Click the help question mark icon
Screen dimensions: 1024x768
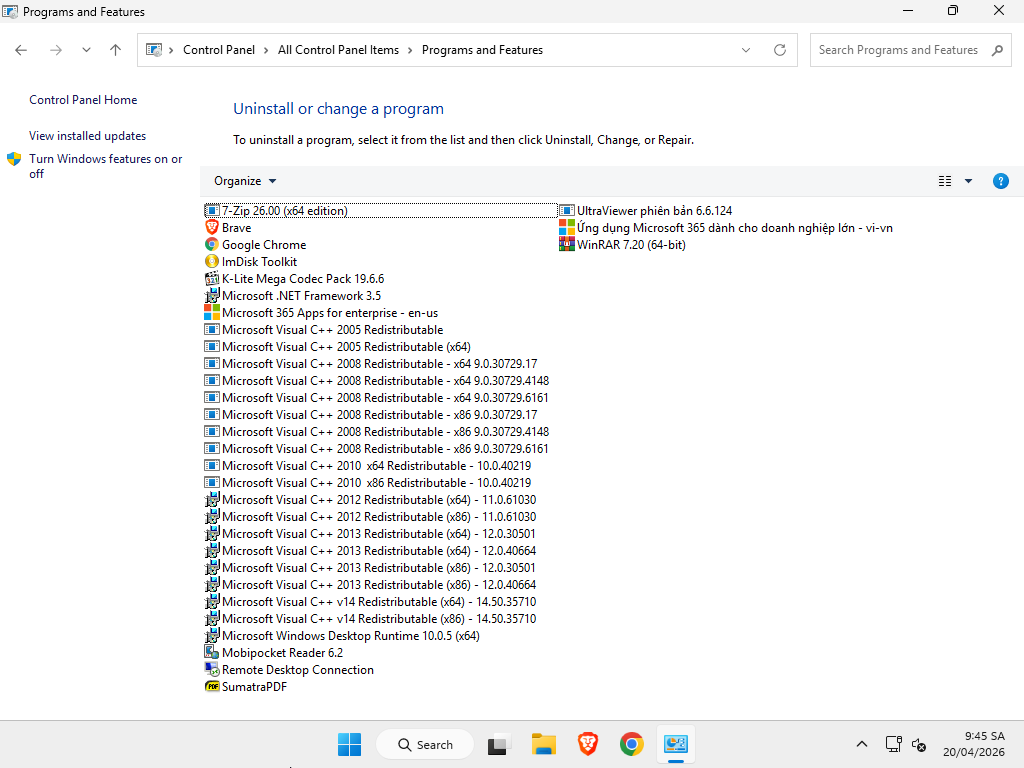[x=1000, y=181]
